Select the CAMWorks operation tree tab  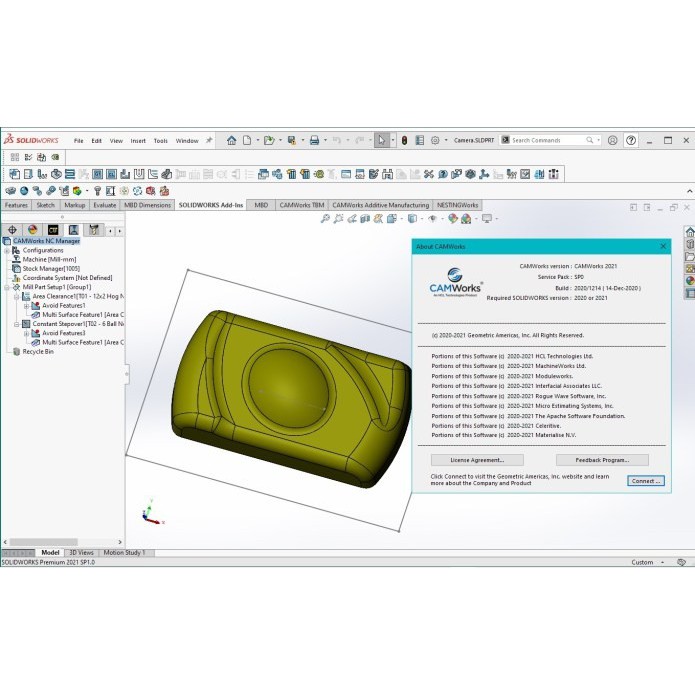click(73, 230)
